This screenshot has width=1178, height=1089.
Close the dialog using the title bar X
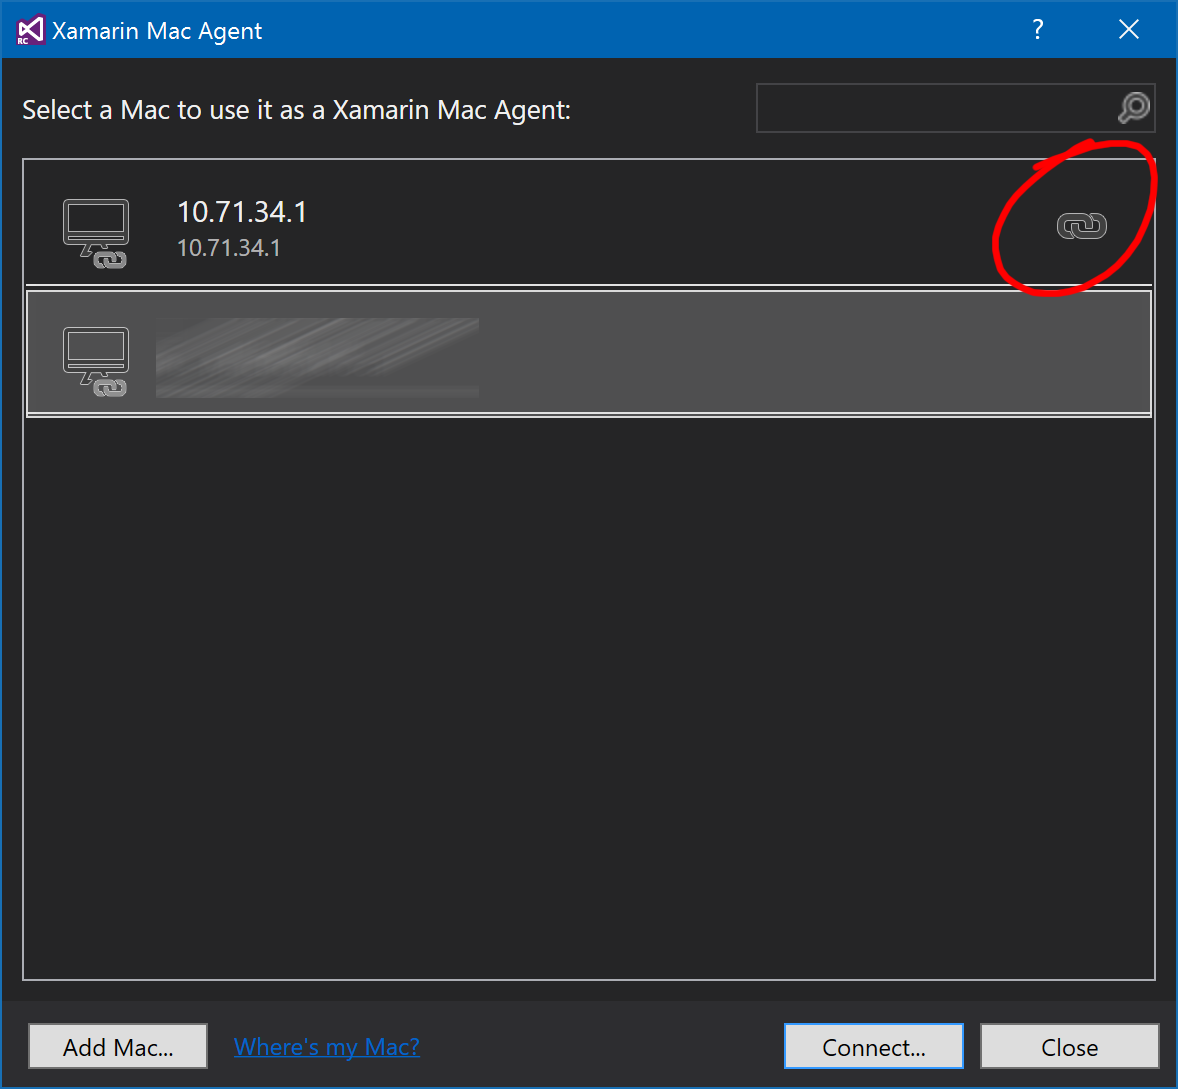(1128, 30)
